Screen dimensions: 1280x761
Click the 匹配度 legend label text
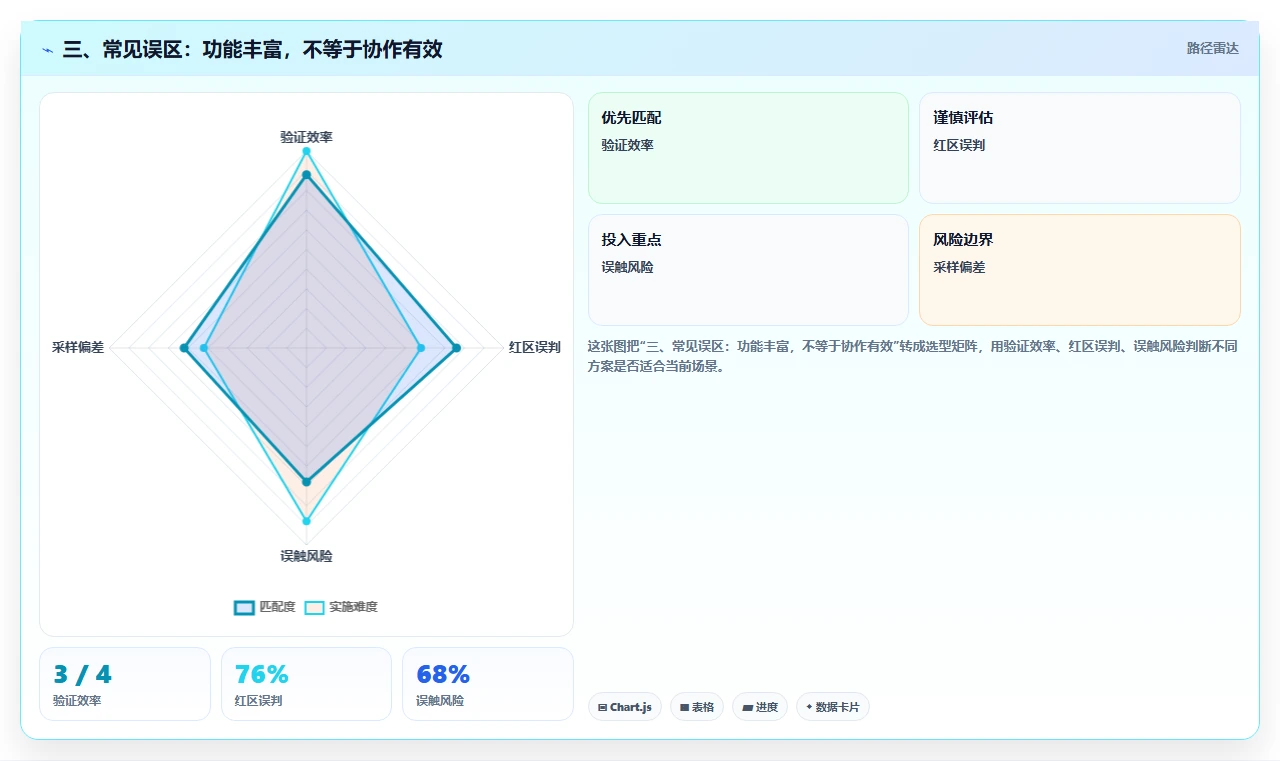tap(277, 607)
